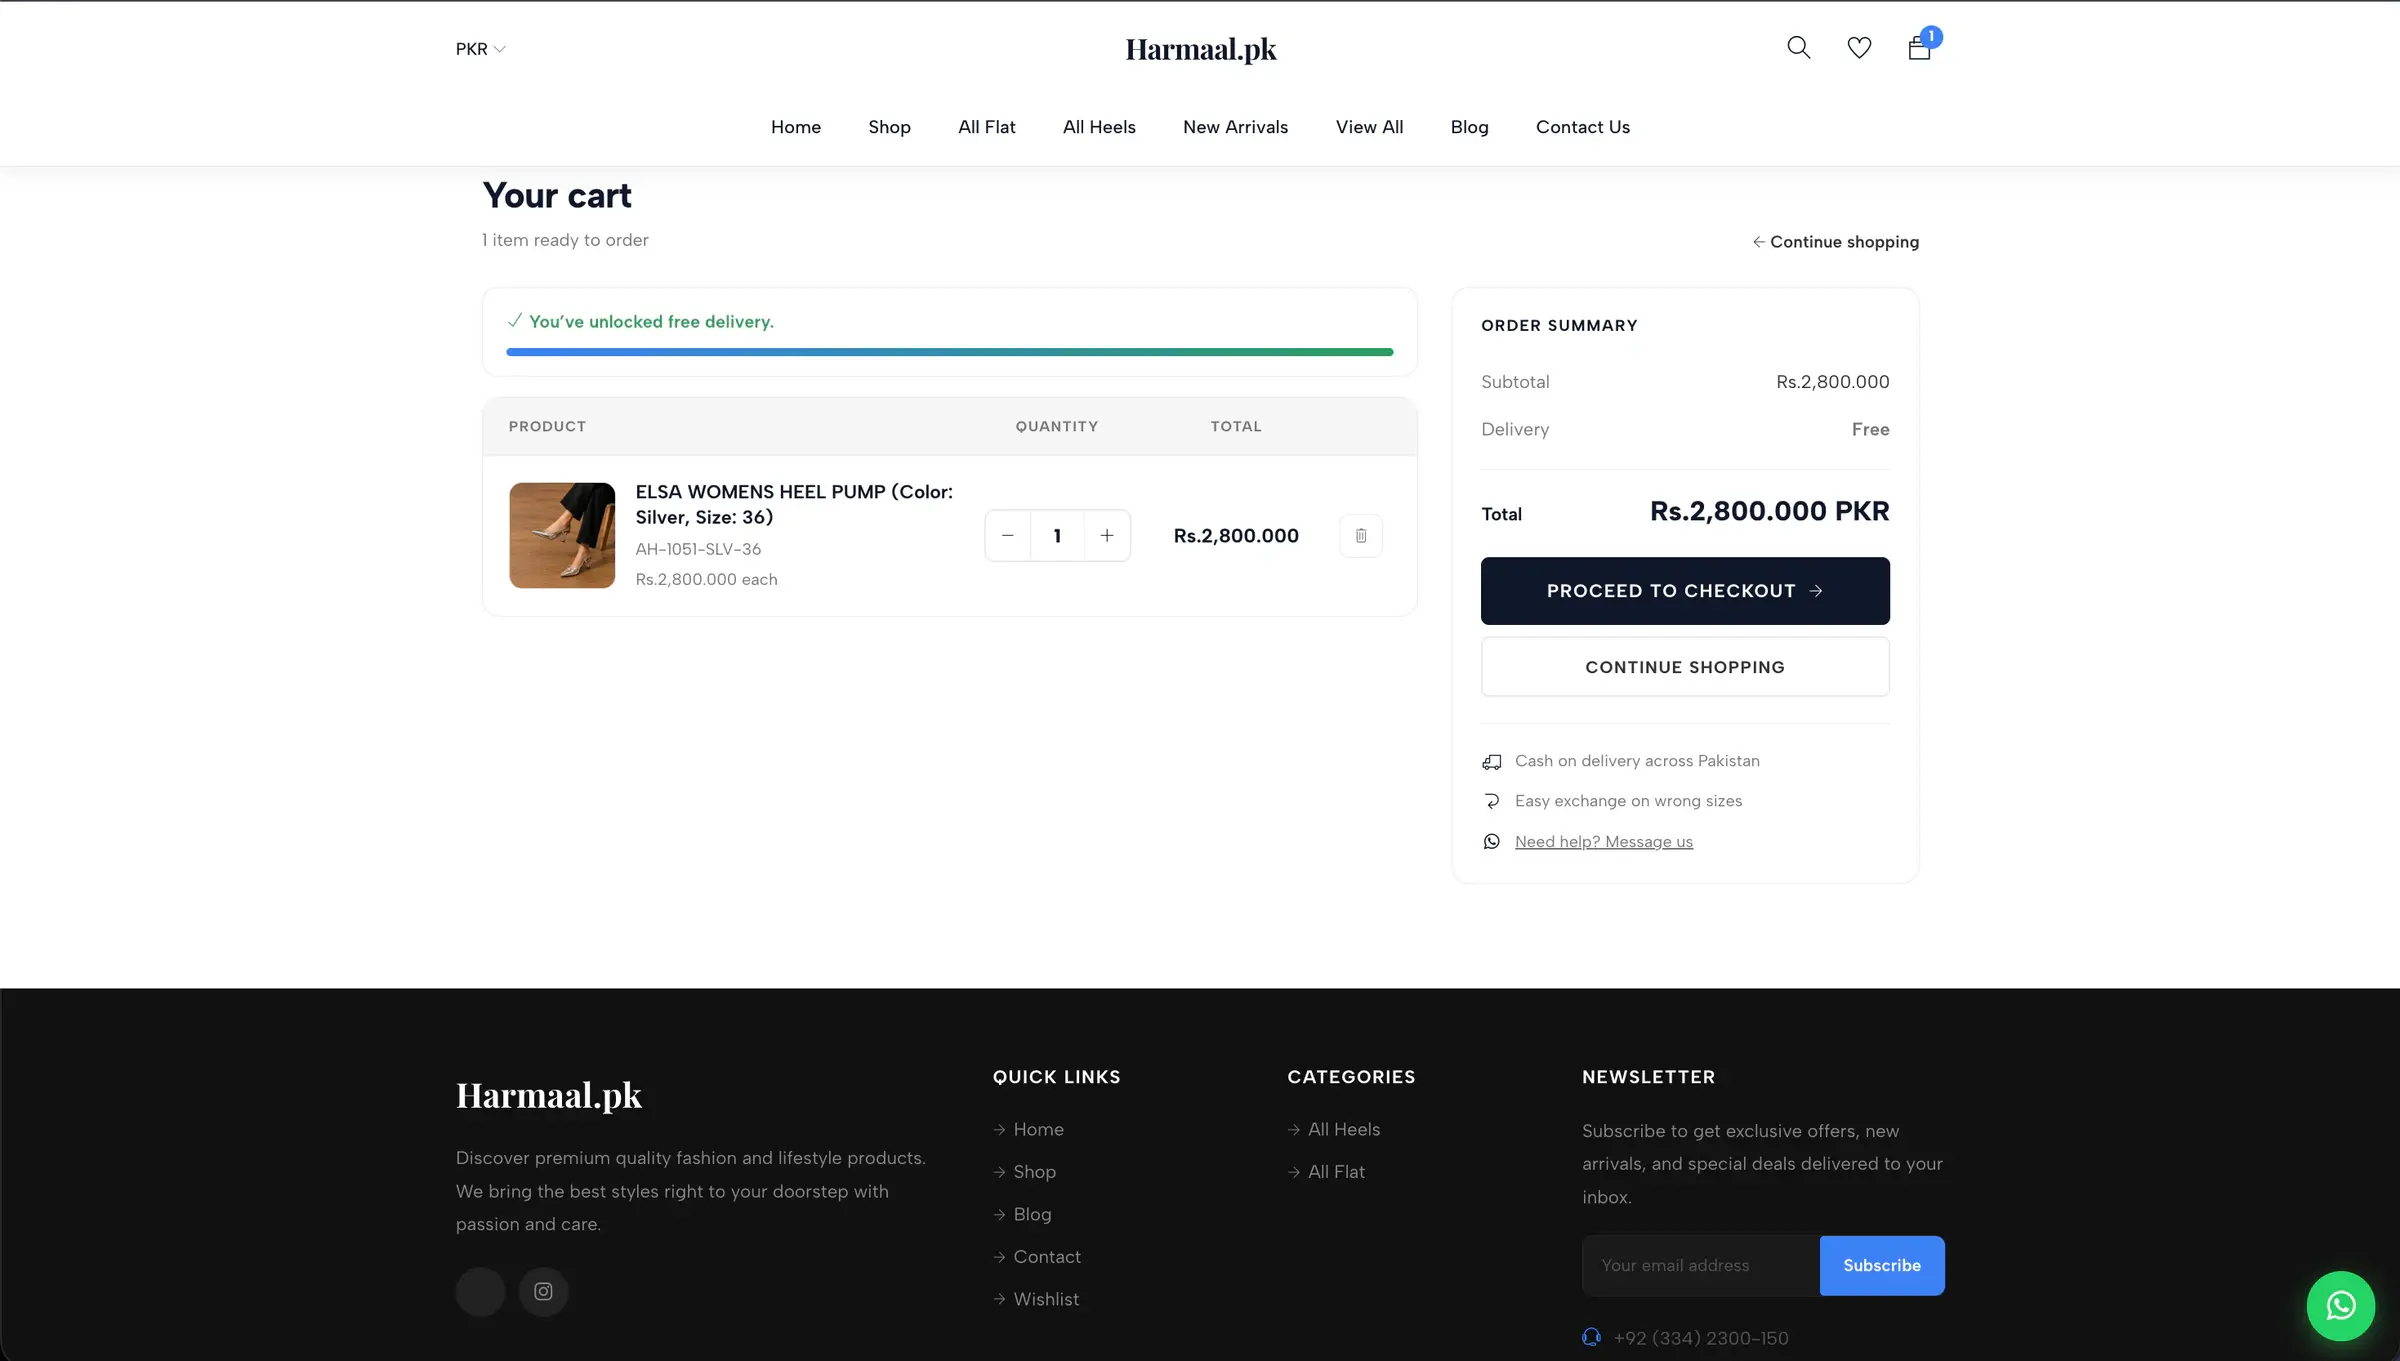Click Continue shopping link with arrow
Image resolution: width=2400 pixels, height=1361 pixels.
(1836, 242)
